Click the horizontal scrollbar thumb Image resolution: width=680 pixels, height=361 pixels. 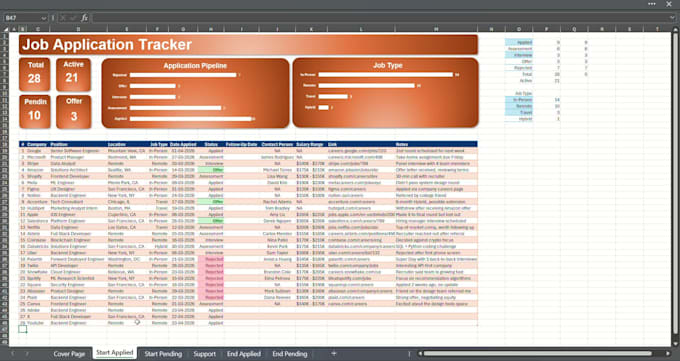click(x=537, y=354)
